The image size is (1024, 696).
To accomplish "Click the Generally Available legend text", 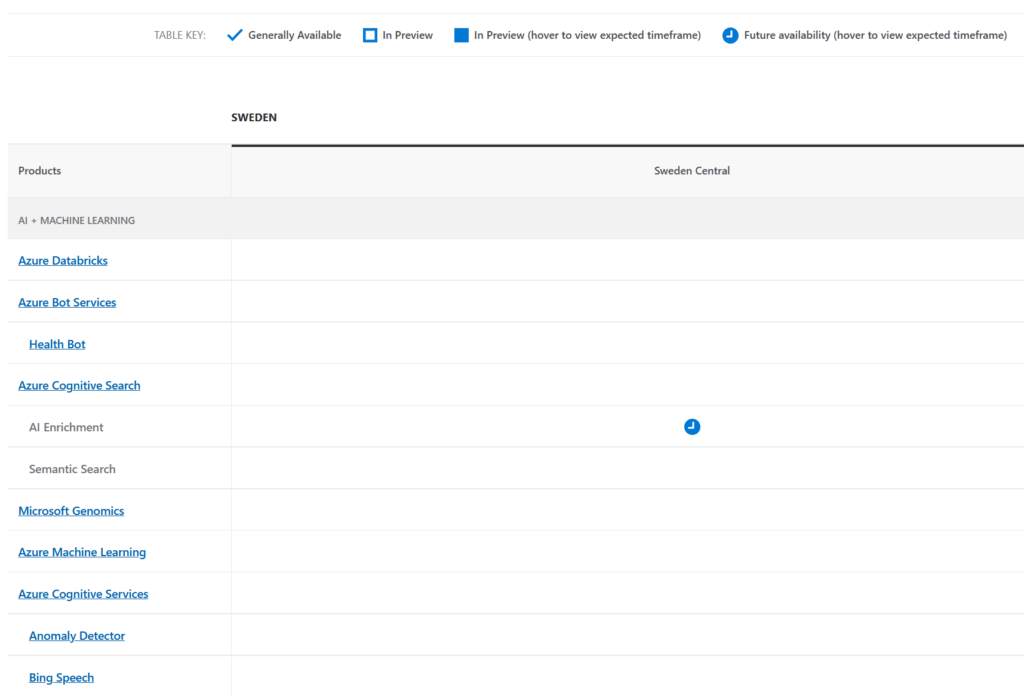I will coord(295,35).
